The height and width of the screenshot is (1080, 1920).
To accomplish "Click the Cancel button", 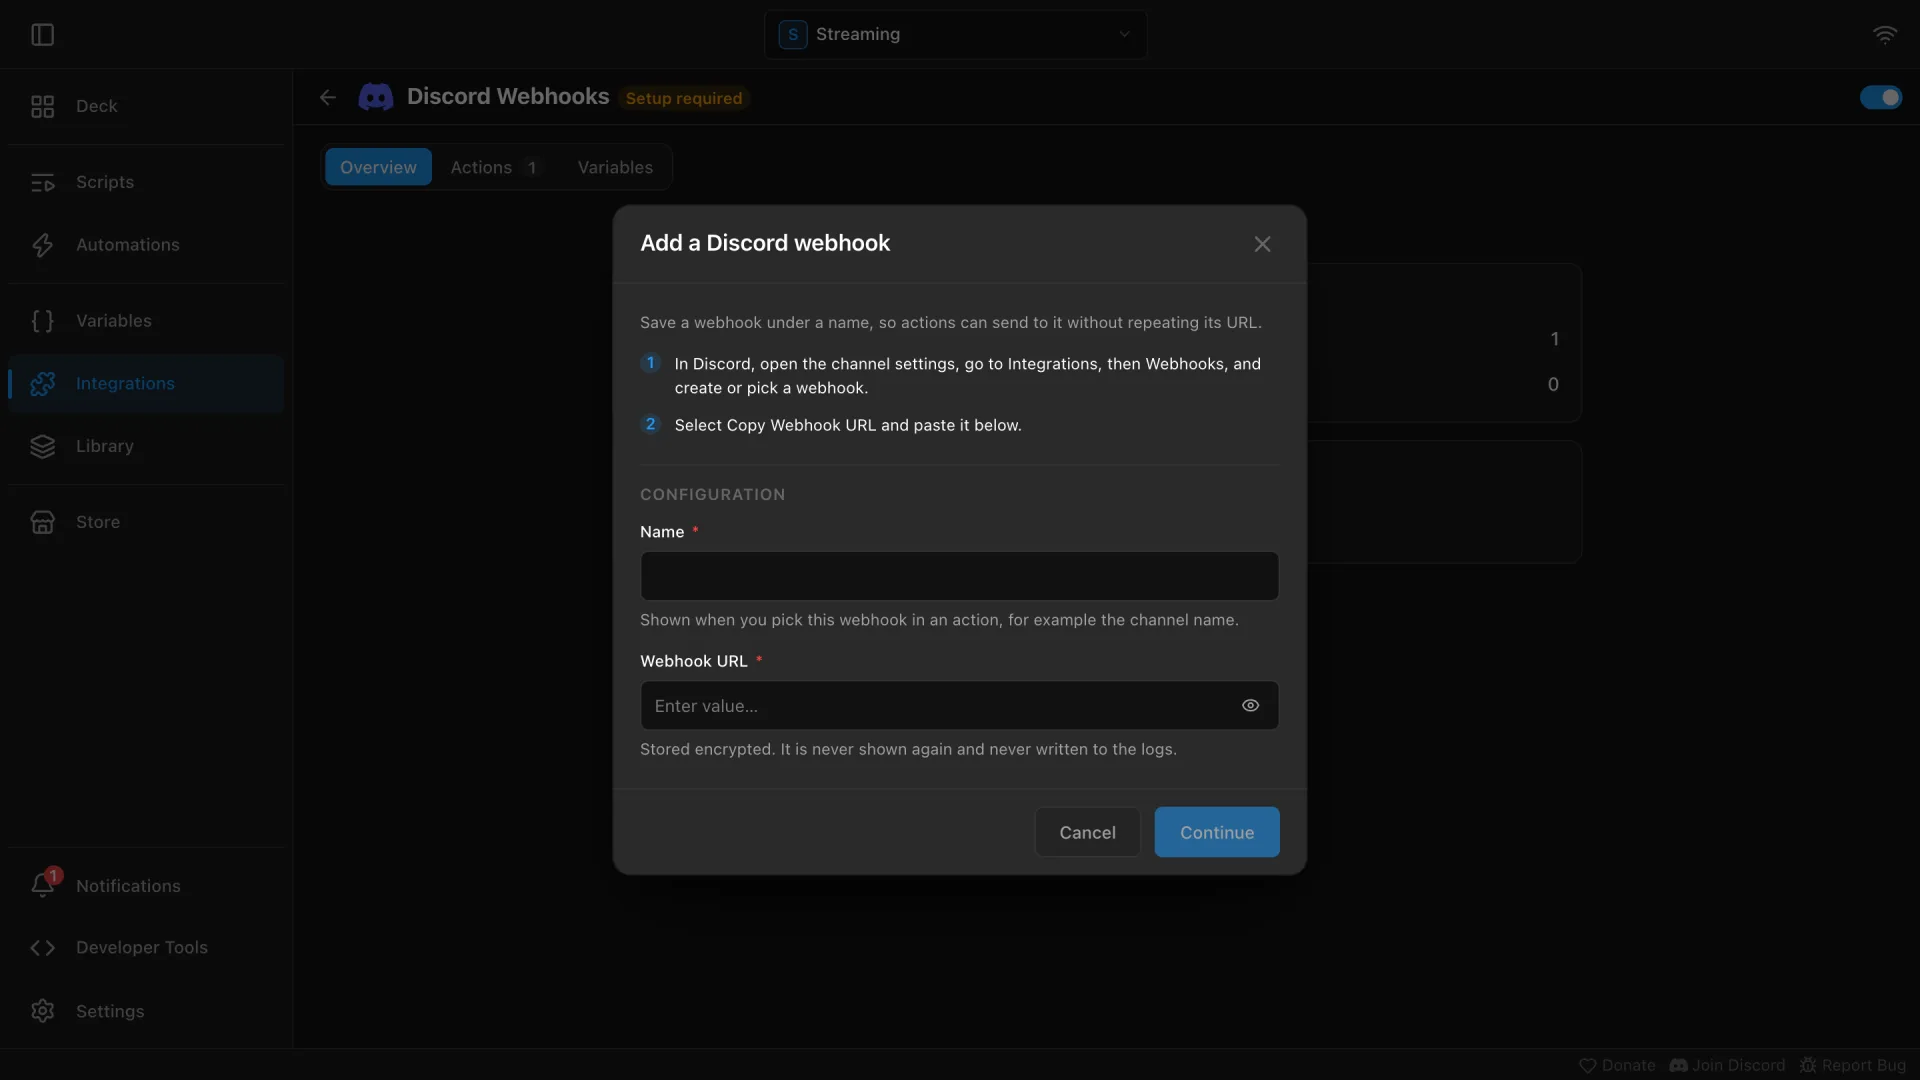I will [x=1087, y=832].
